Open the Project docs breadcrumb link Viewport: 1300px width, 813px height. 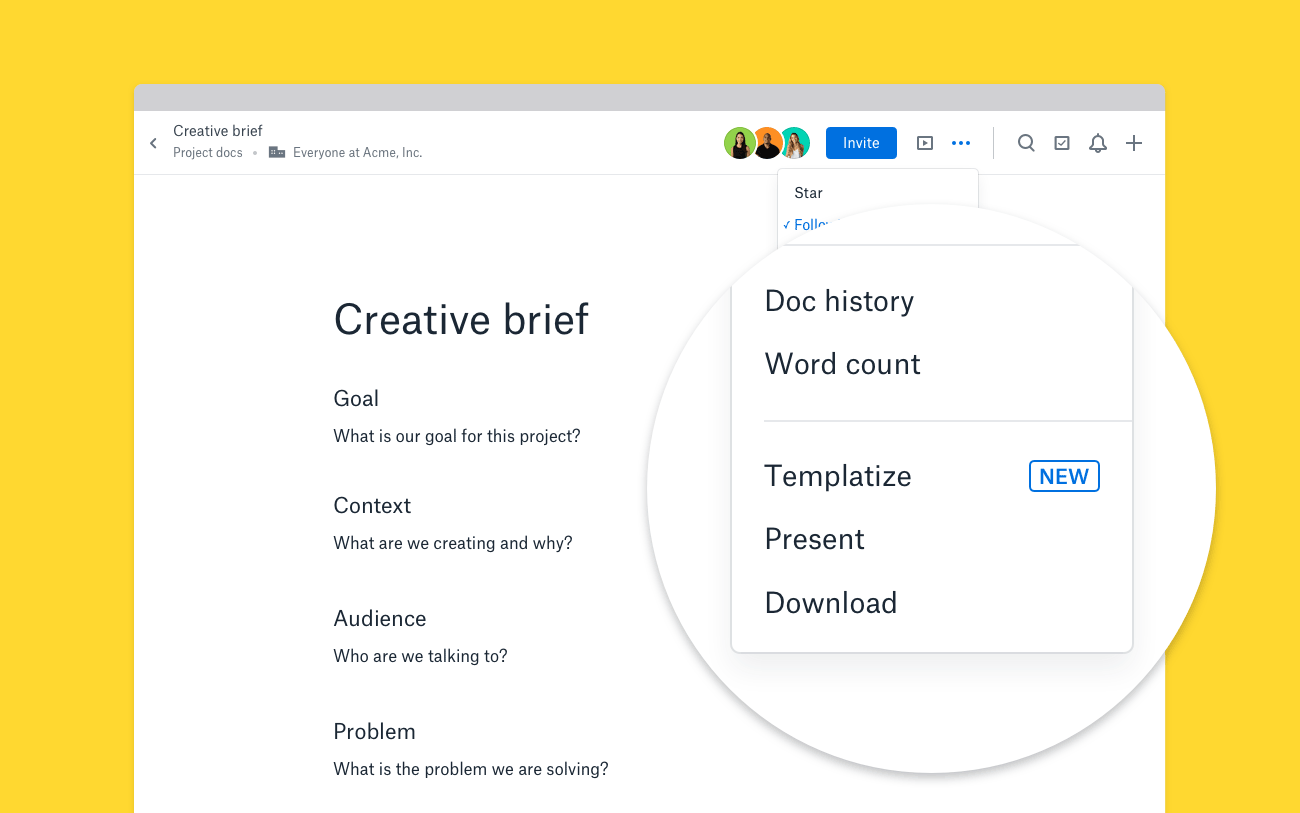pos(207,152)
